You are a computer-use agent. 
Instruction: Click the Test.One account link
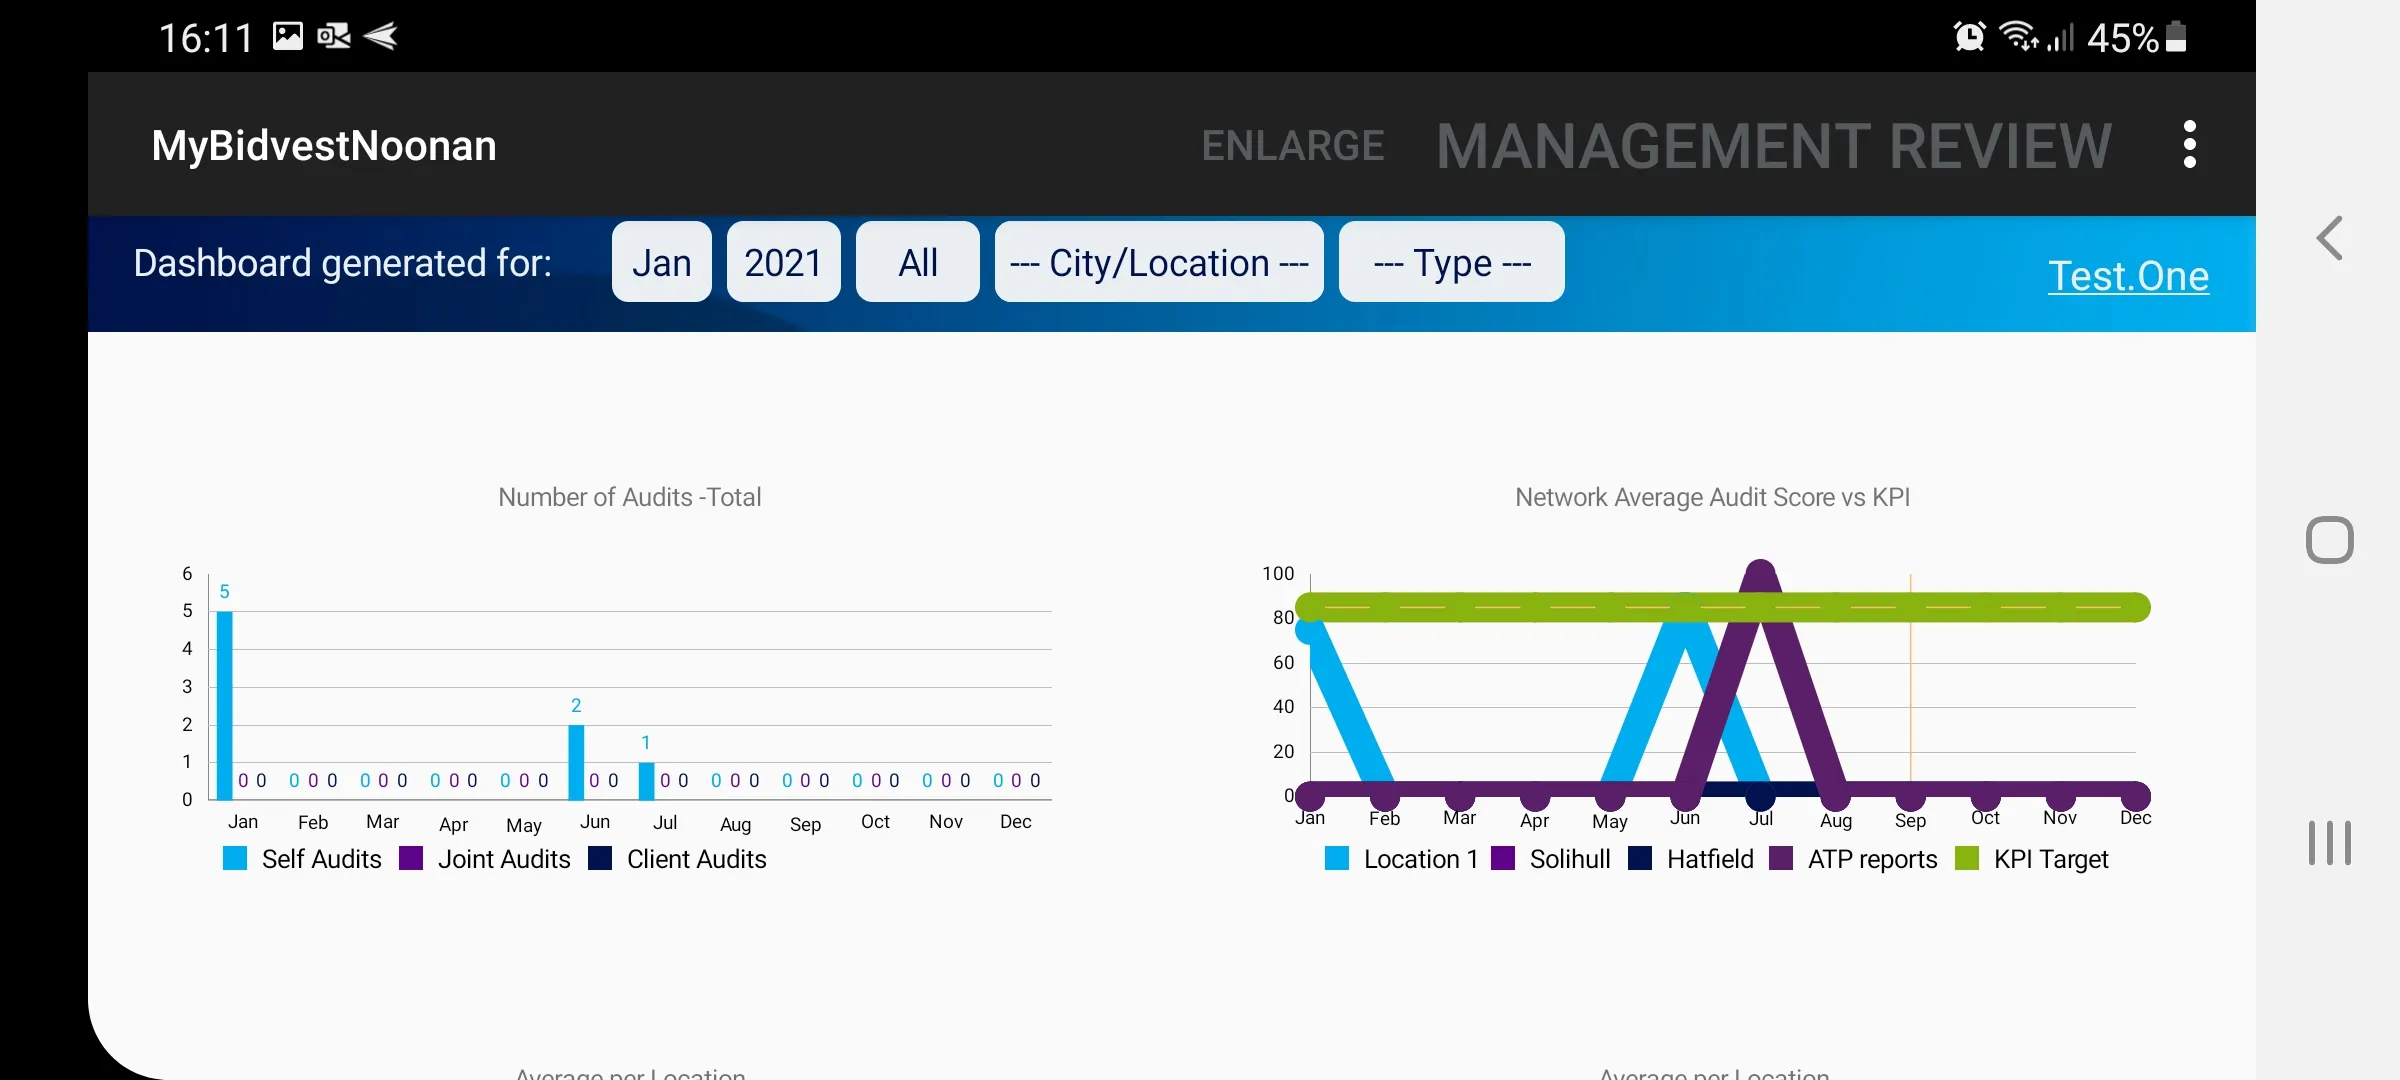[x=2129, y=274]
